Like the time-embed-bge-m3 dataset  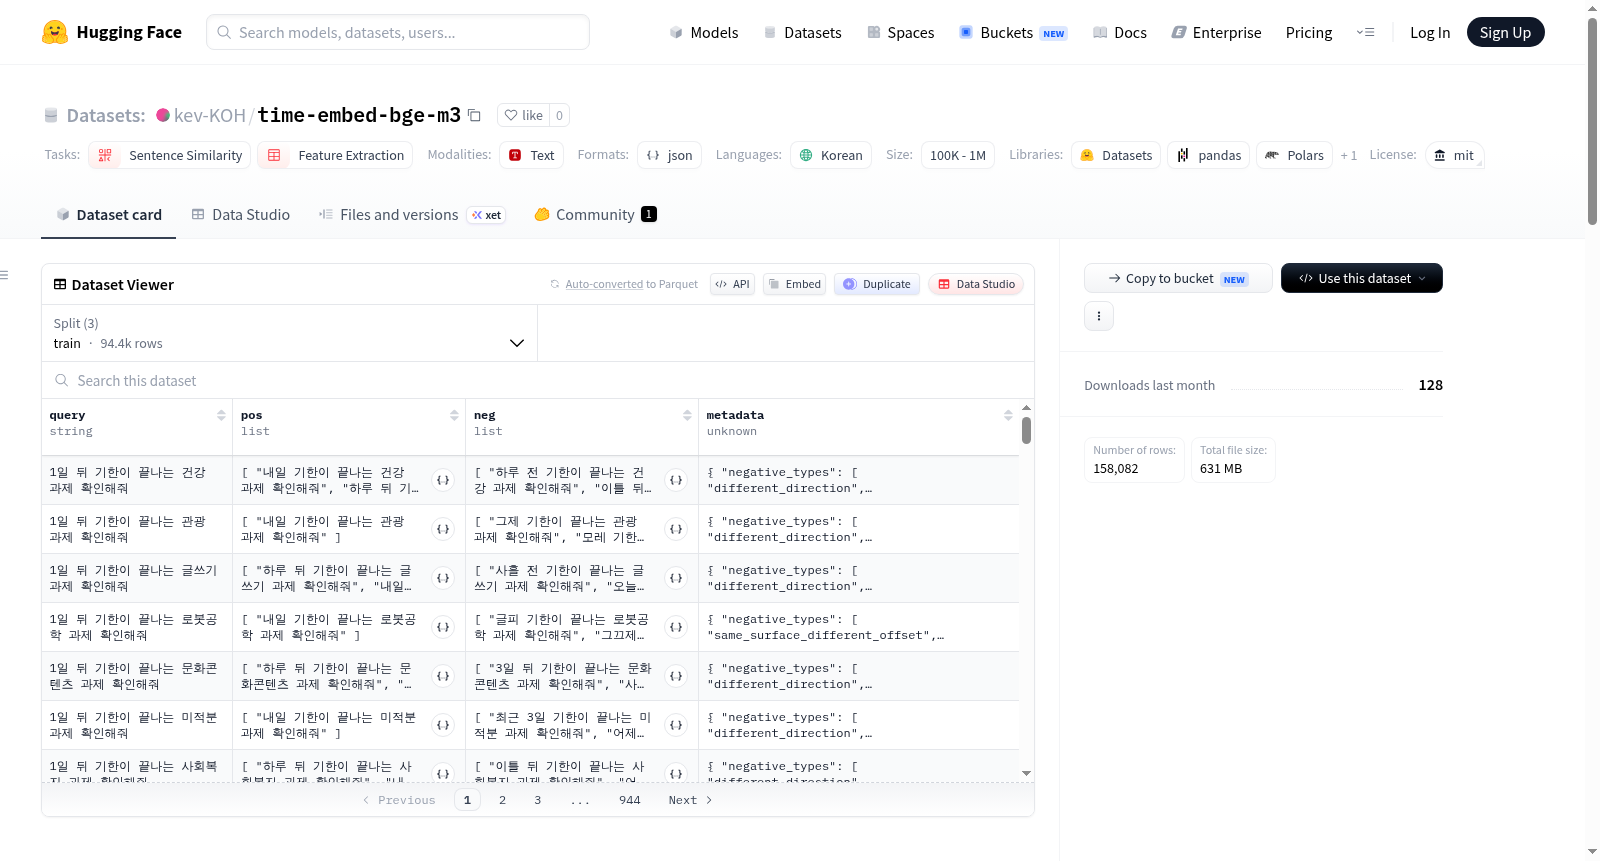coord(523,115)
